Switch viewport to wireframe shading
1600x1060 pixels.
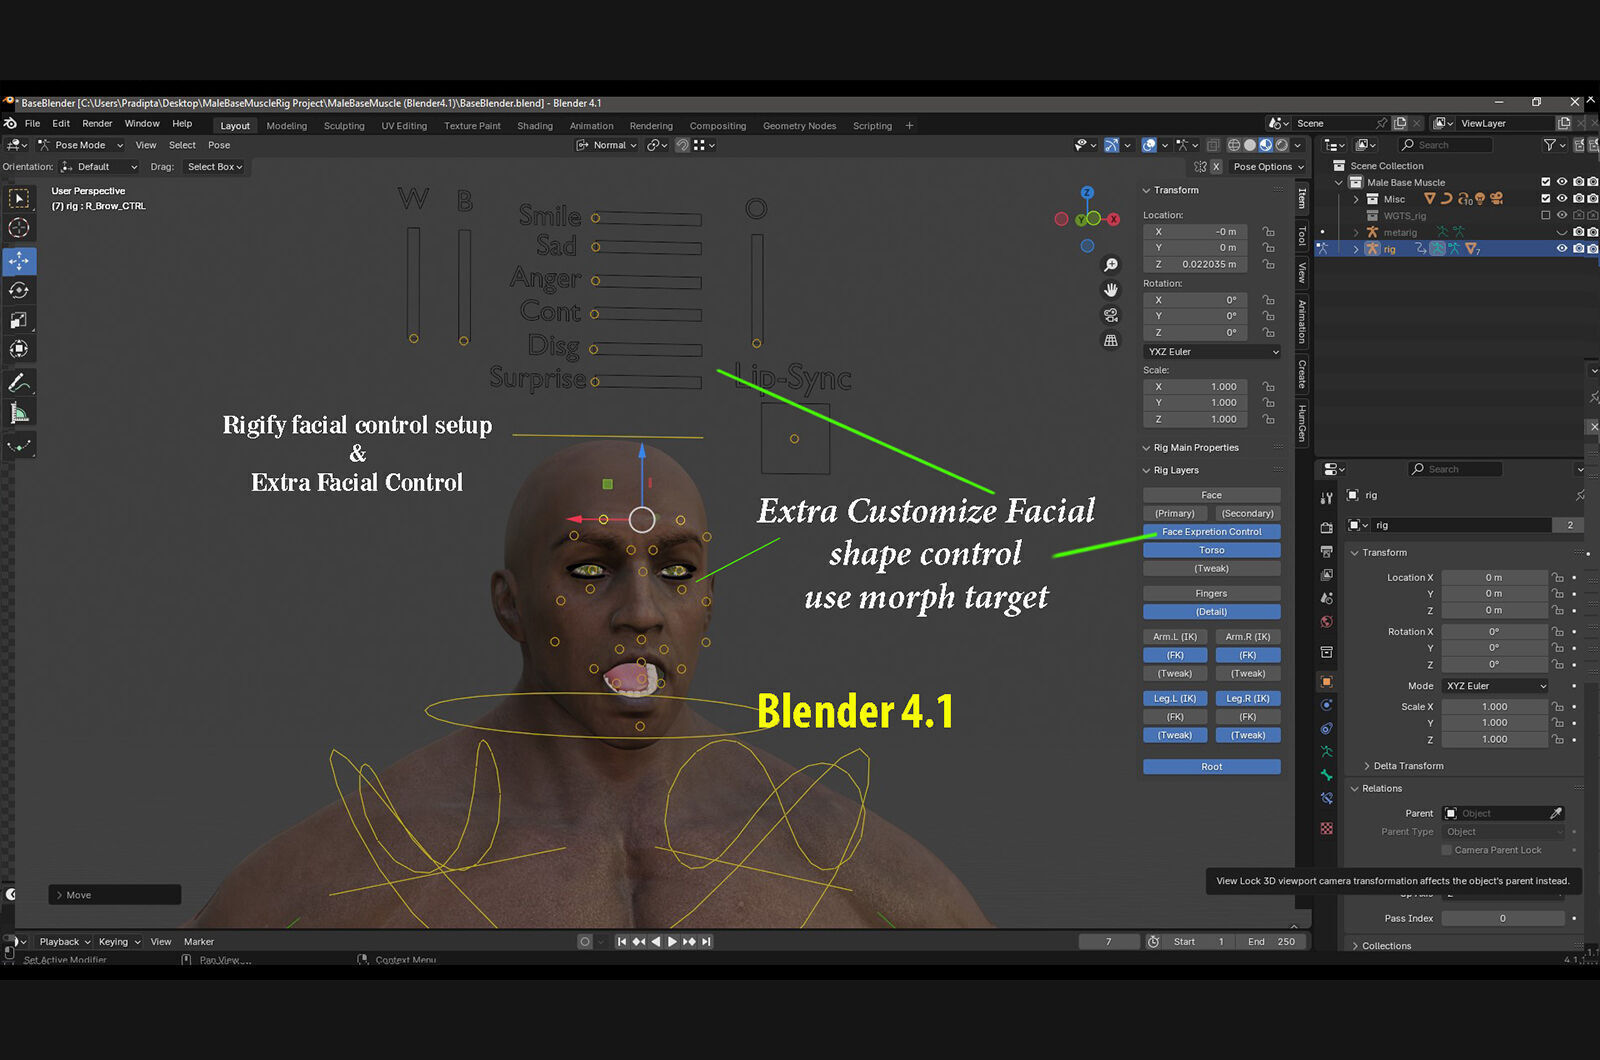pyautogui.click(x=1234, y=145)
